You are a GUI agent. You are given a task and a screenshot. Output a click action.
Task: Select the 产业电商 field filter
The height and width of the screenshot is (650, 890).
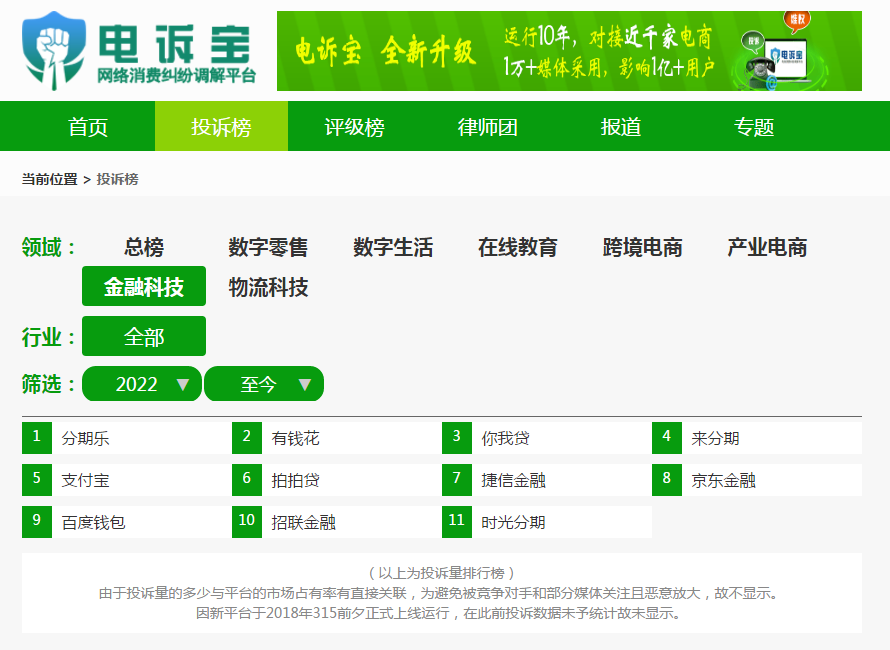[x=767, y=248]
